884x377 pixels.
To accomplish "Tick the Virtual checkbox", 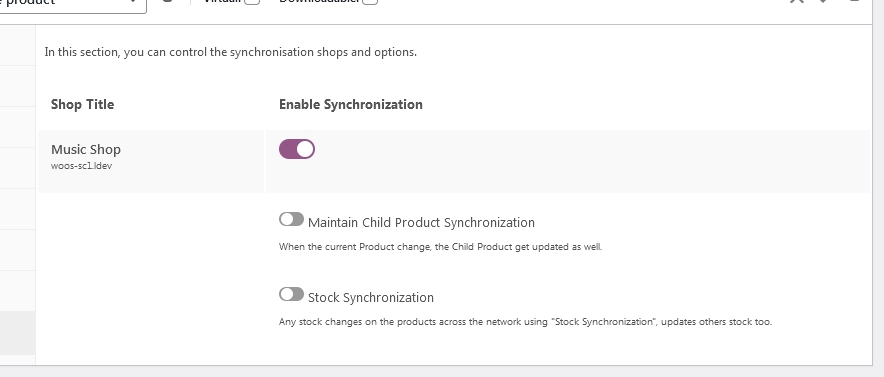I will 252,1.
